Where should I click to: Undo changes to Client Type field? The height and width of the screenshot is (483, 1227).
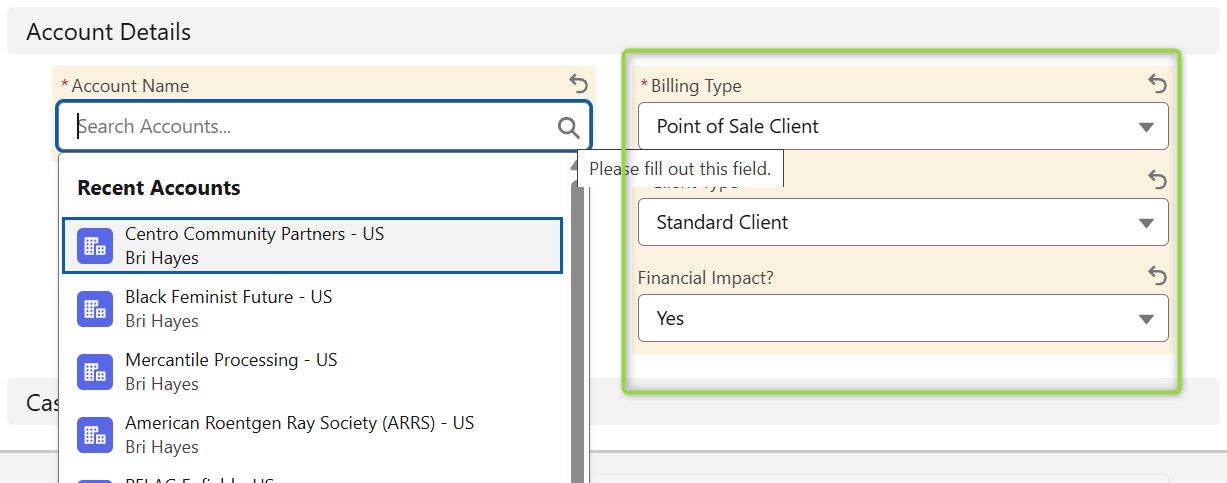pyautogui.click(x=1157, y=179)
